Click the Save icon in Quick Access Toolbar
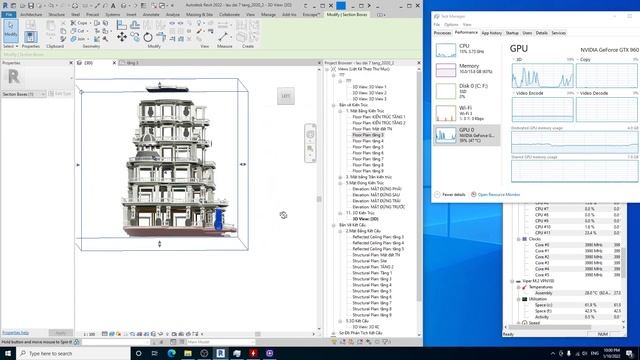640x360 pixels. 31,6
